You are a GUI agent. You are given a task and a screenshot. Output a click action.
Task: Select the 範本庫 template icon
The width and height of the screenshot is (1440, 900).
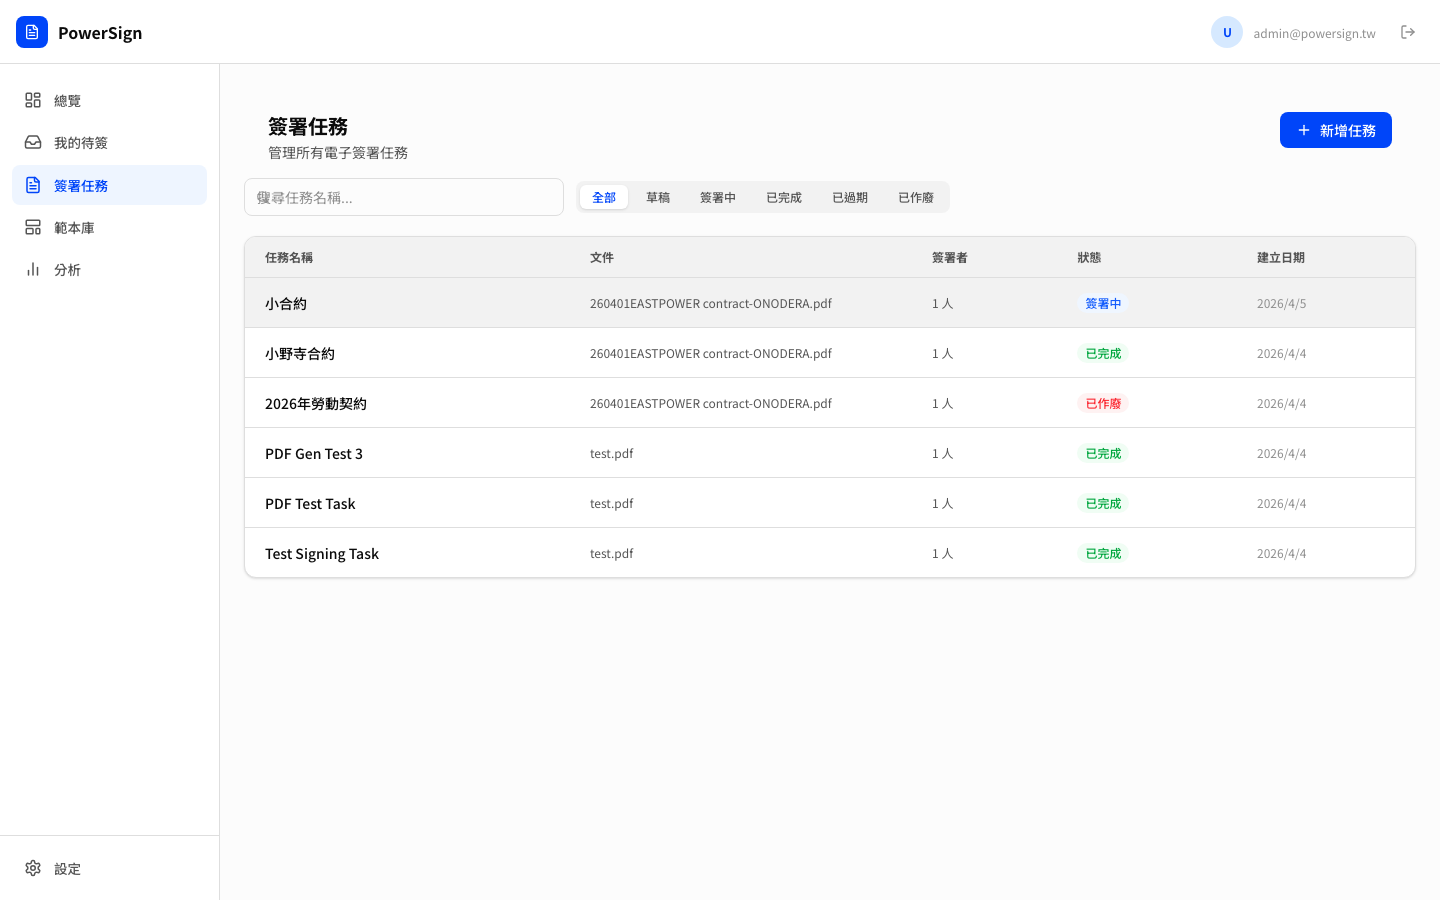pyautogui.click(x=33, y=227)
